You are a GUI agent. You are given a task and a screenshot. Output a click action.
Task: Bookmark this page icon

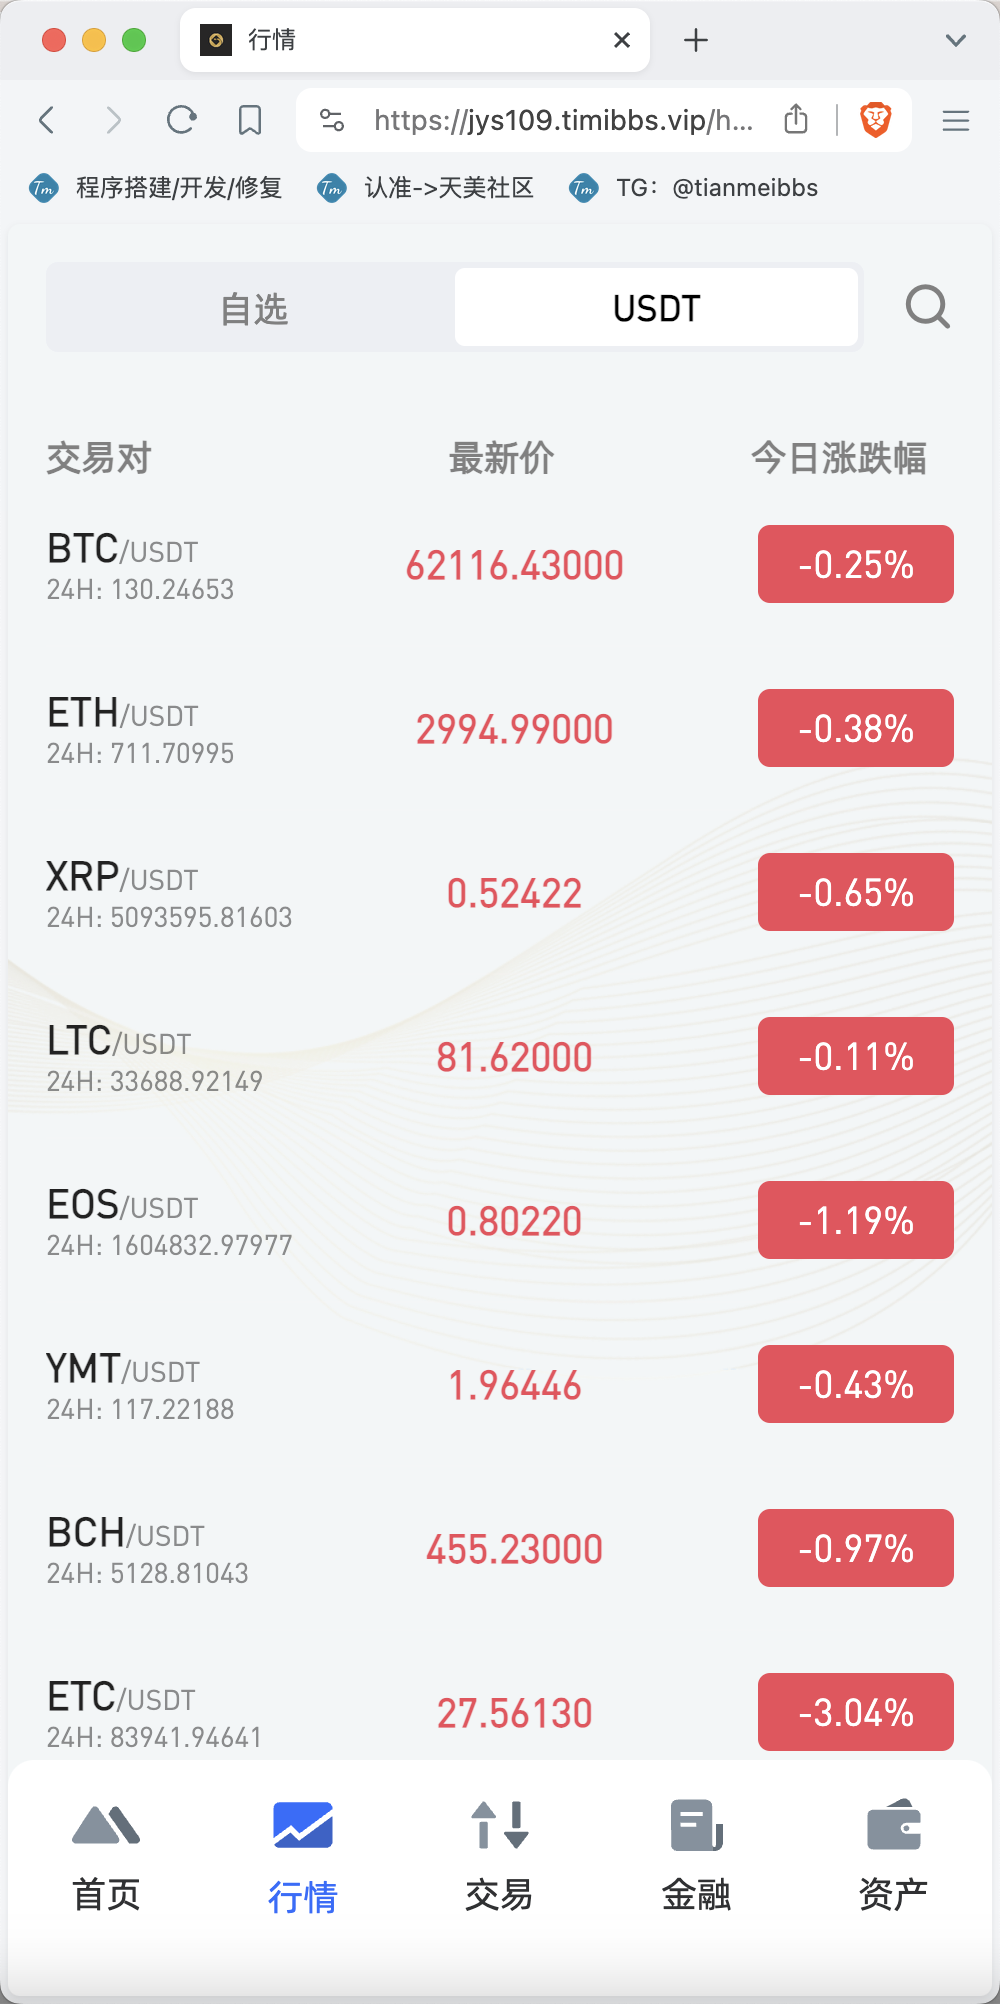[x=250, y=120]
